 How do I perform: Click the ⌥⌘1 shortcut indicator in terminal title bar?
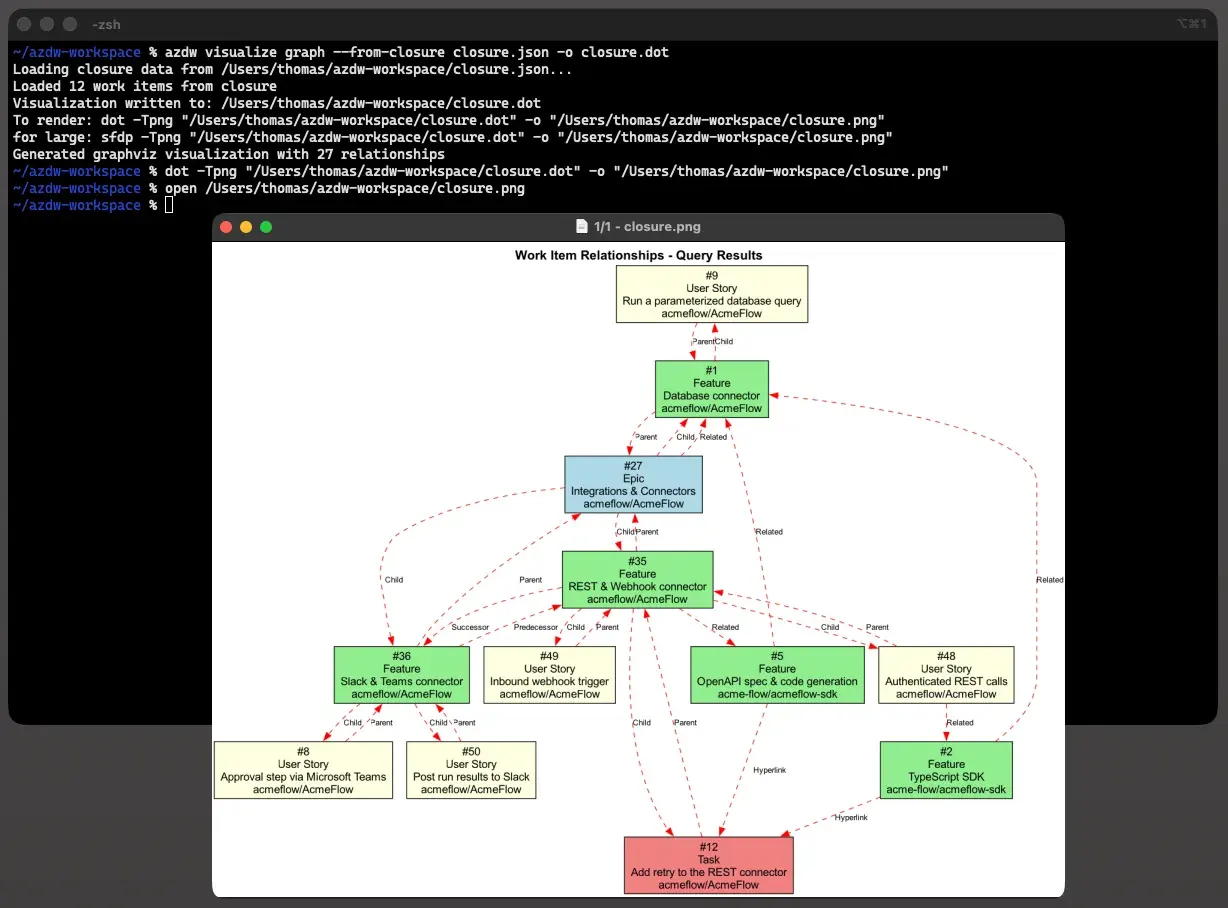[1192, 24]
